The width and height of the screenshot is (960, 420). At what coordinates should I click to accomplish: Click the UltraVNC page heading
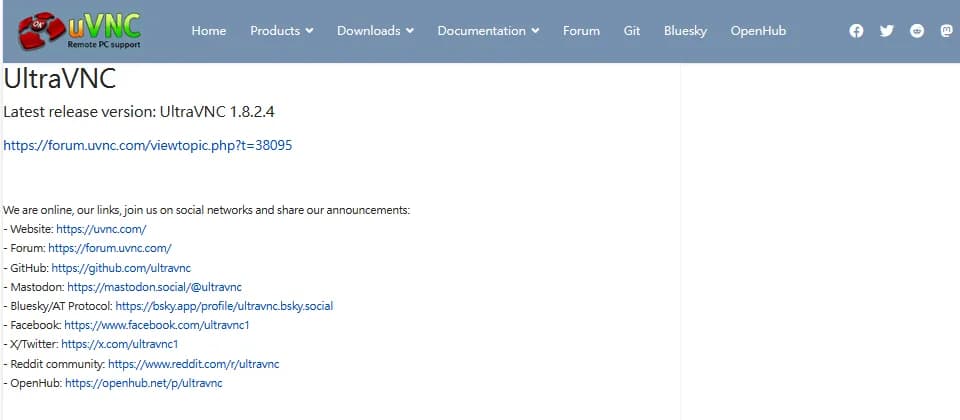pos(59,80)
